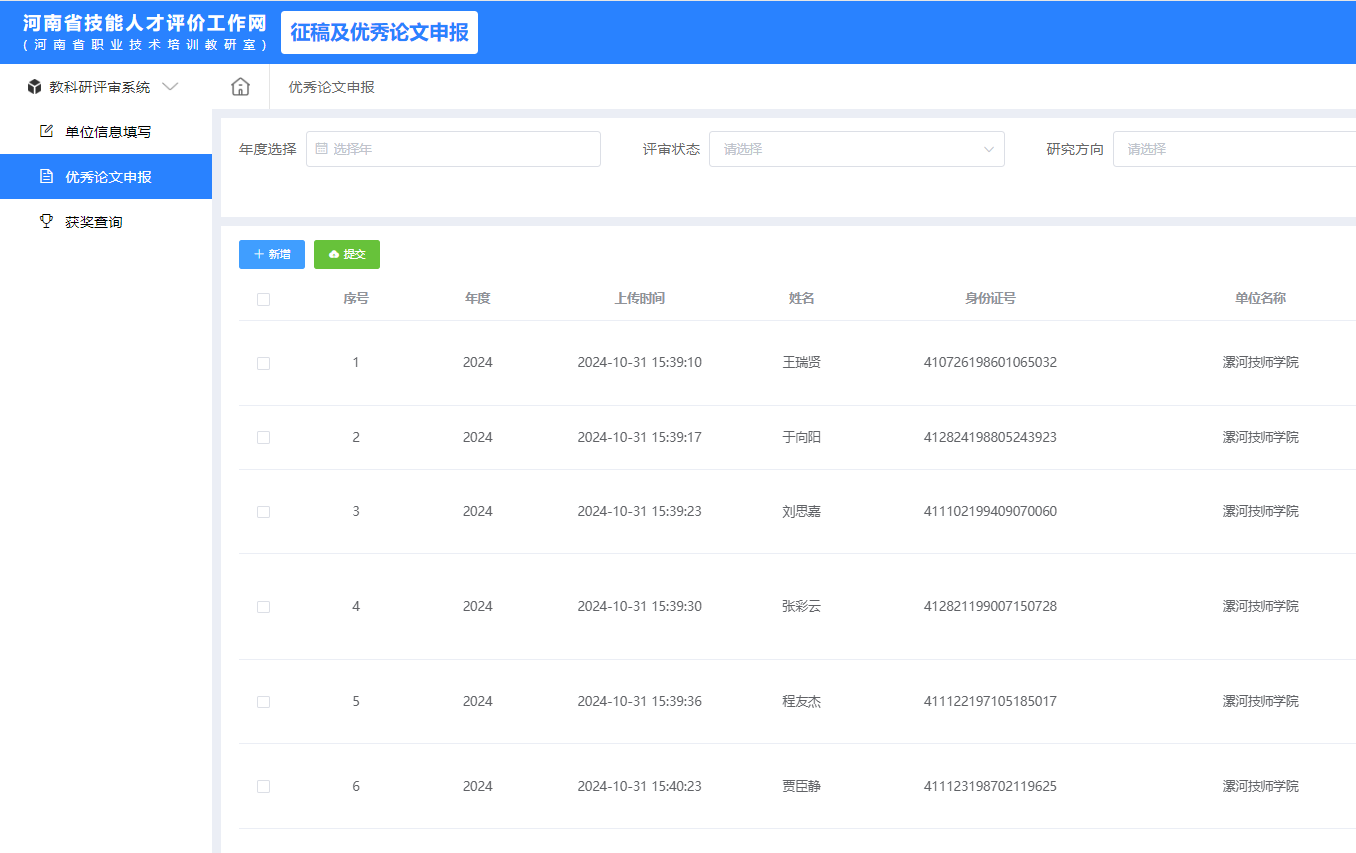Click the name cell 程友杰
The image size is (1356, 853).
pyautogui.click(x=801, y=701)
